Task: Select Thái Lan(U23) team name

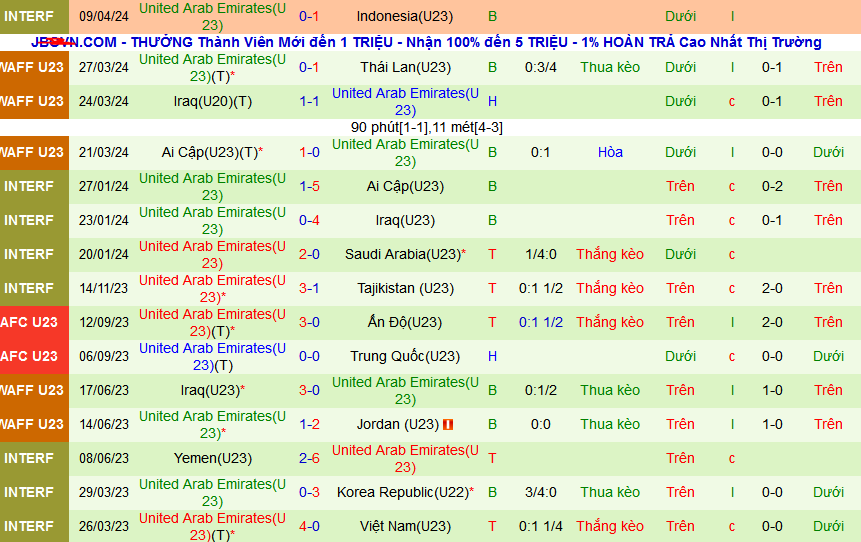Action: 405,67
